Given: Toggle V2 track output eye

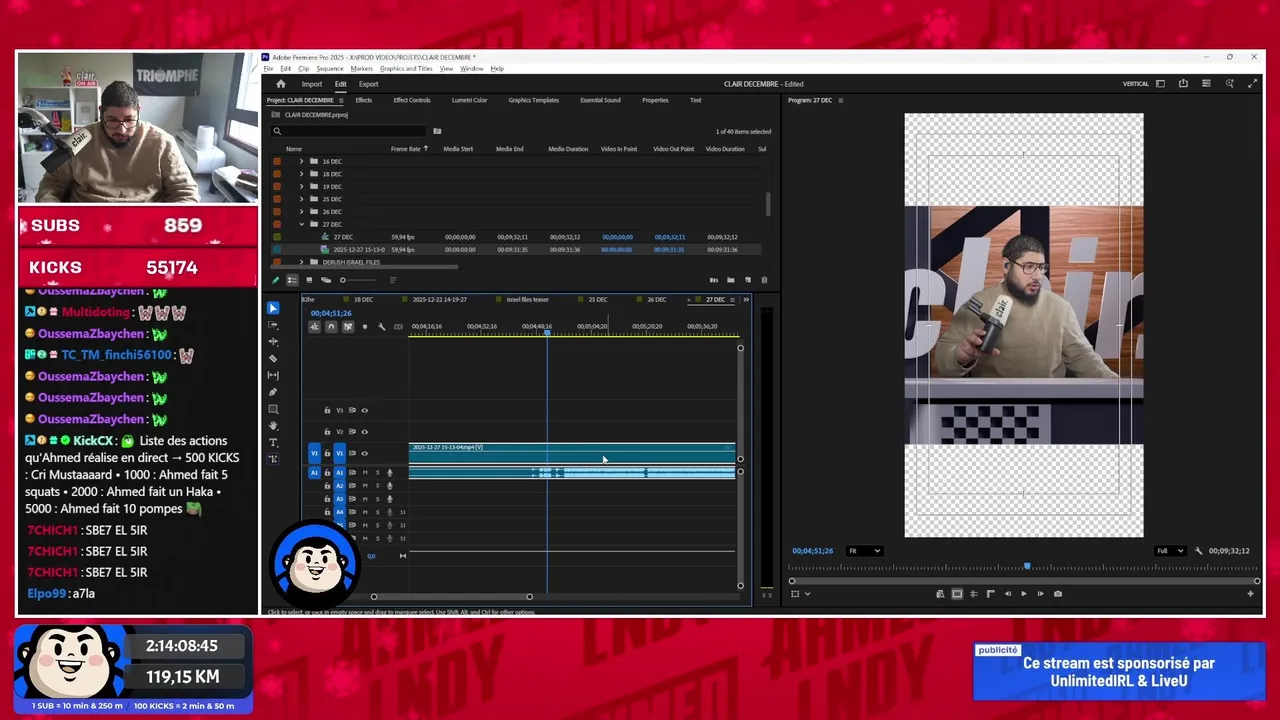Looking at the screenshot, I should [364, 432].
